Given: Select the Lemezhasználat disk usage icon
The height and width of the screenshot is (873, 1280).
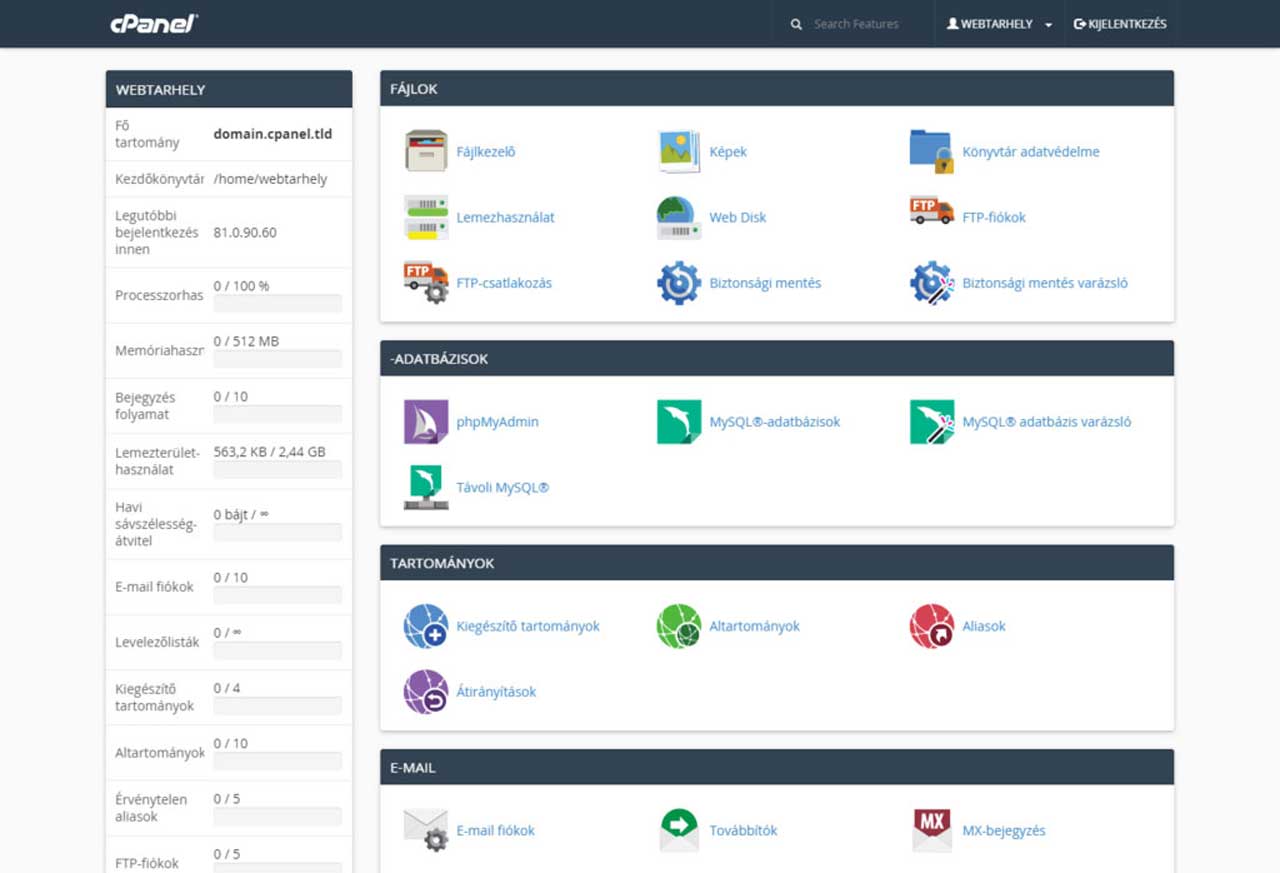Looking at the screenshot, I should pos(426,217).
